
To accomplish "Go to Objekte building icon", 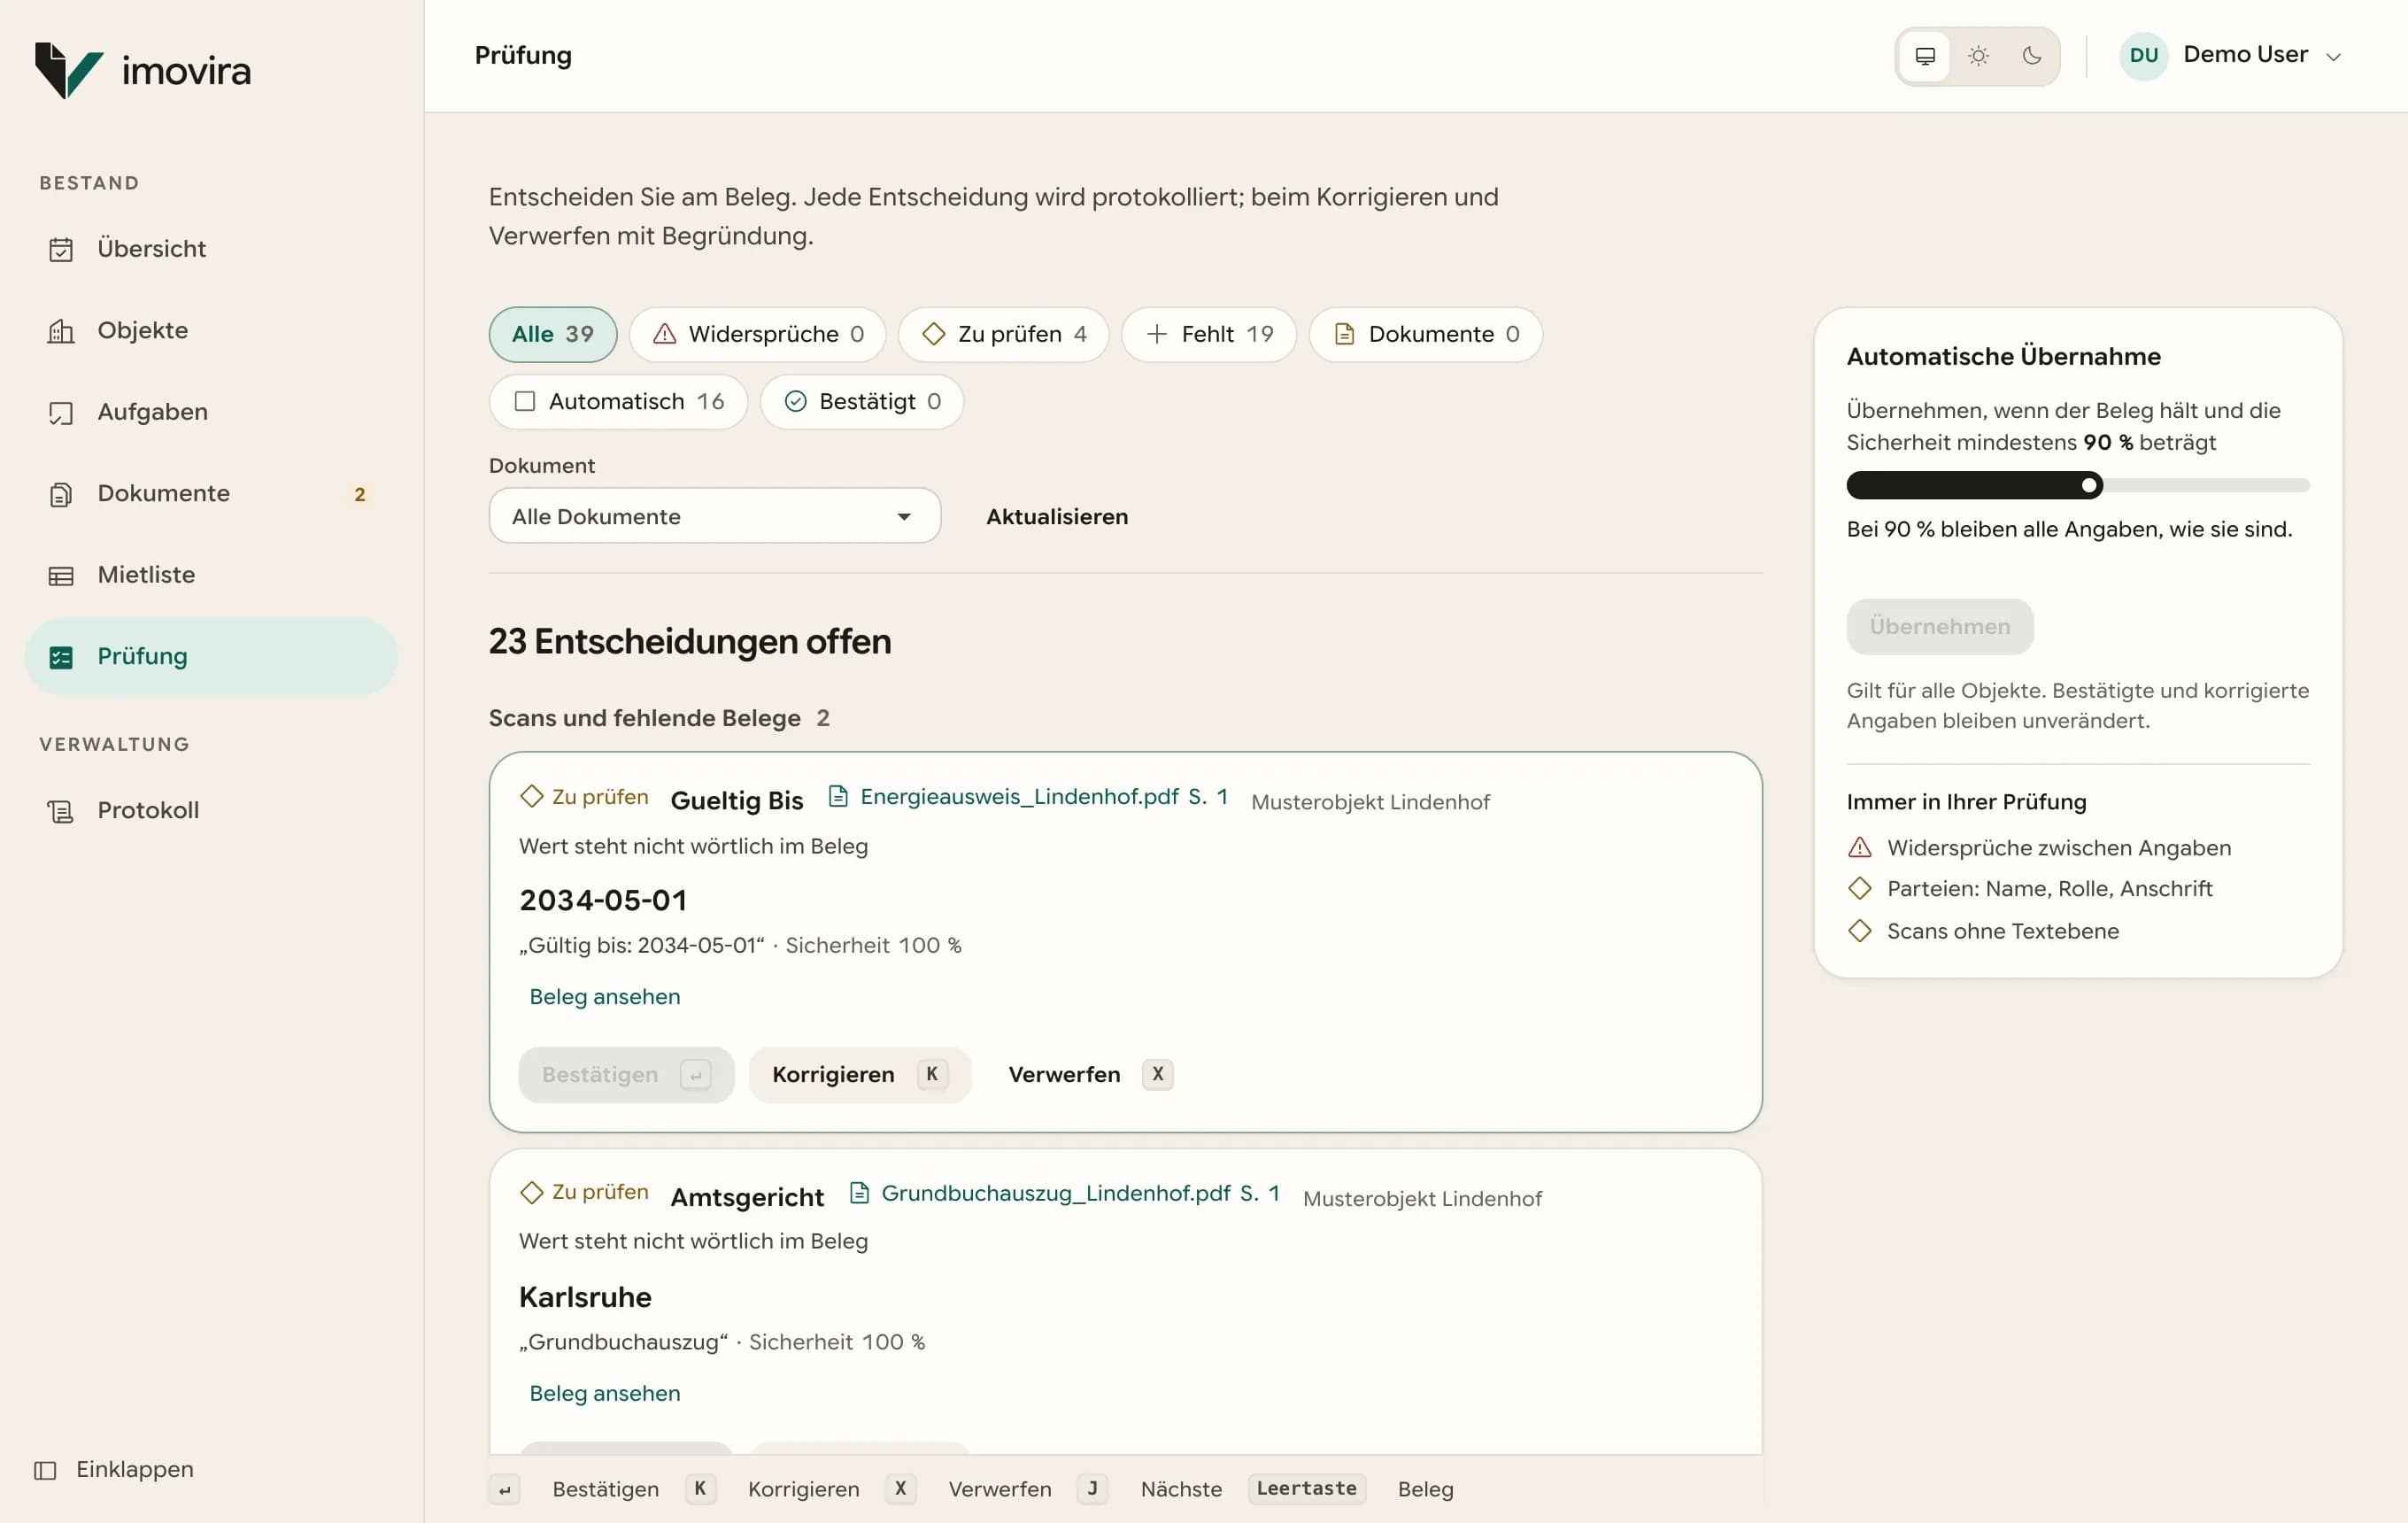I will click(61, 331).
